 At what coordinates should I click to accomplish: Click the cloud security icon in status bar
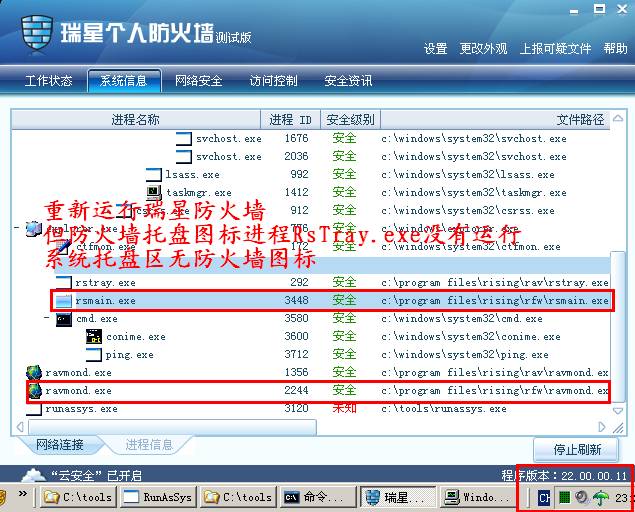tap(33, 474)
